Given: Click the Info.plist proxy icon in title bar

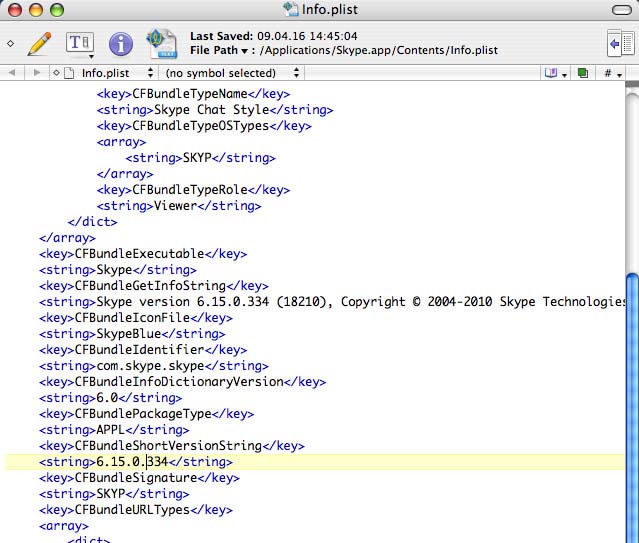Looking at the screenshot, I should coord(291,9).
